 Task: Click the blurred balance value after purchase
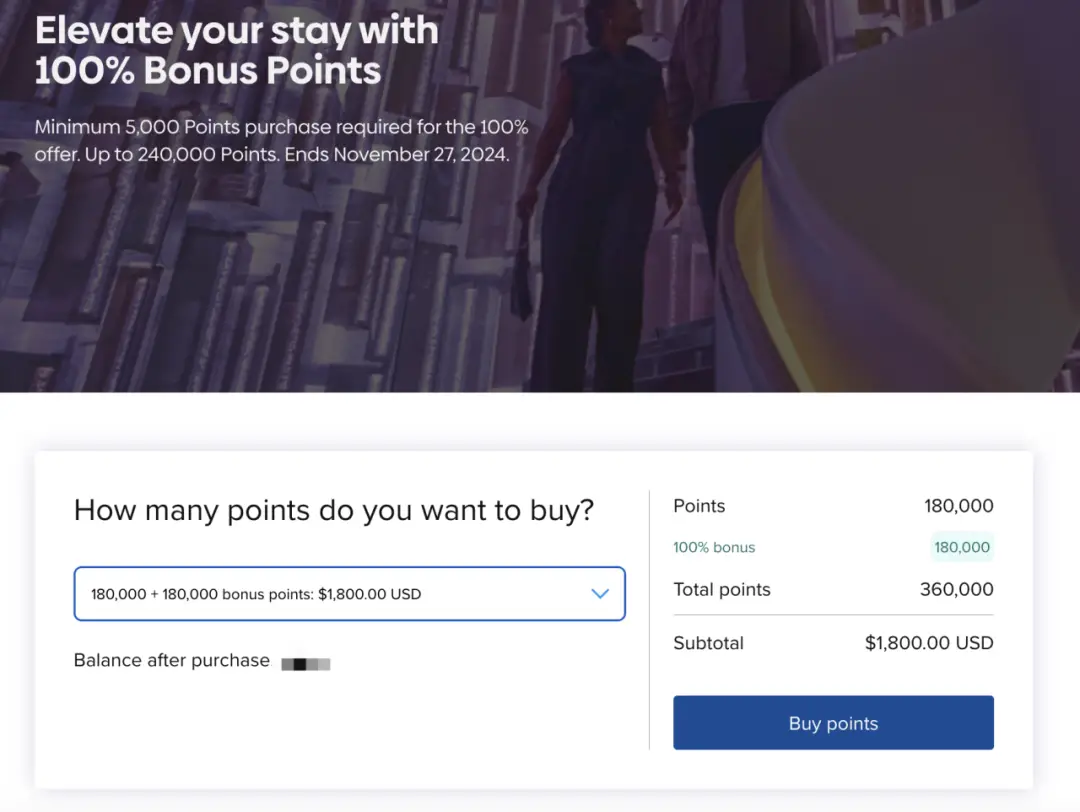click(x=306, y=663)
